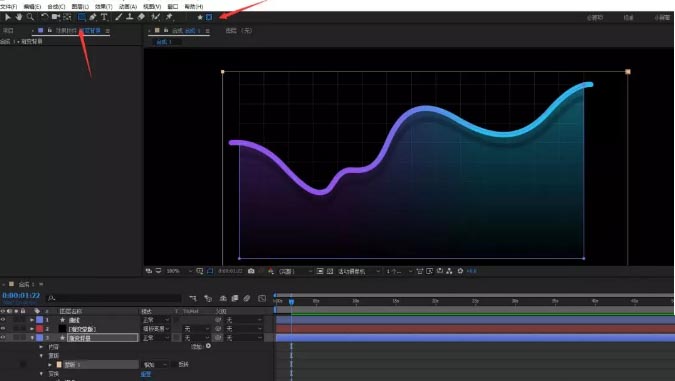675x381 pixels.
Task: Click the timeline layer search field
Action: pos(114,298)
